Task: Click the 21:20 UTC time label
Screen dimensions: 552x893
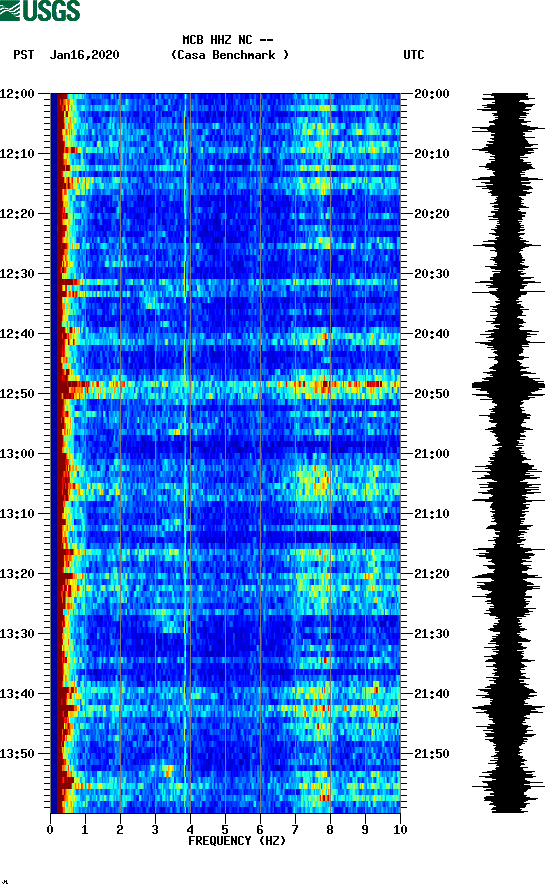Action: (432, 574)
